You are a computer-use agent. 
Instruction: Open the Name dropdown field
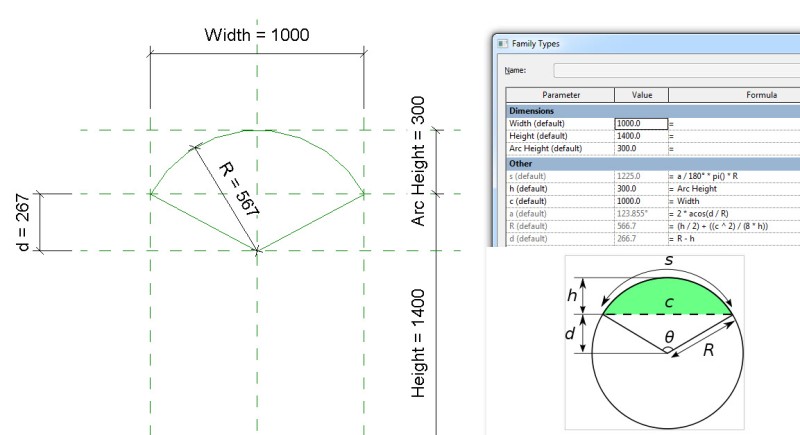pos(676,70)
